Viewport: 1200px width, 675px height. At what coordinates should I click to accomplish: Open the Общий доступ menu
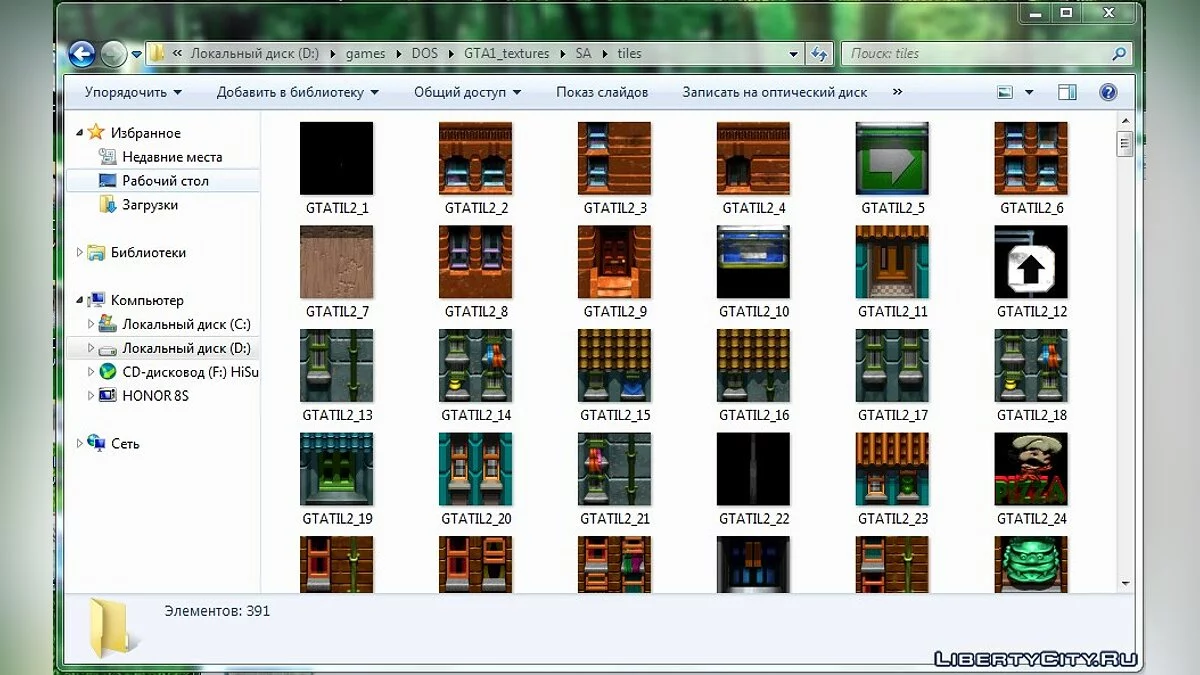[467, 92]
